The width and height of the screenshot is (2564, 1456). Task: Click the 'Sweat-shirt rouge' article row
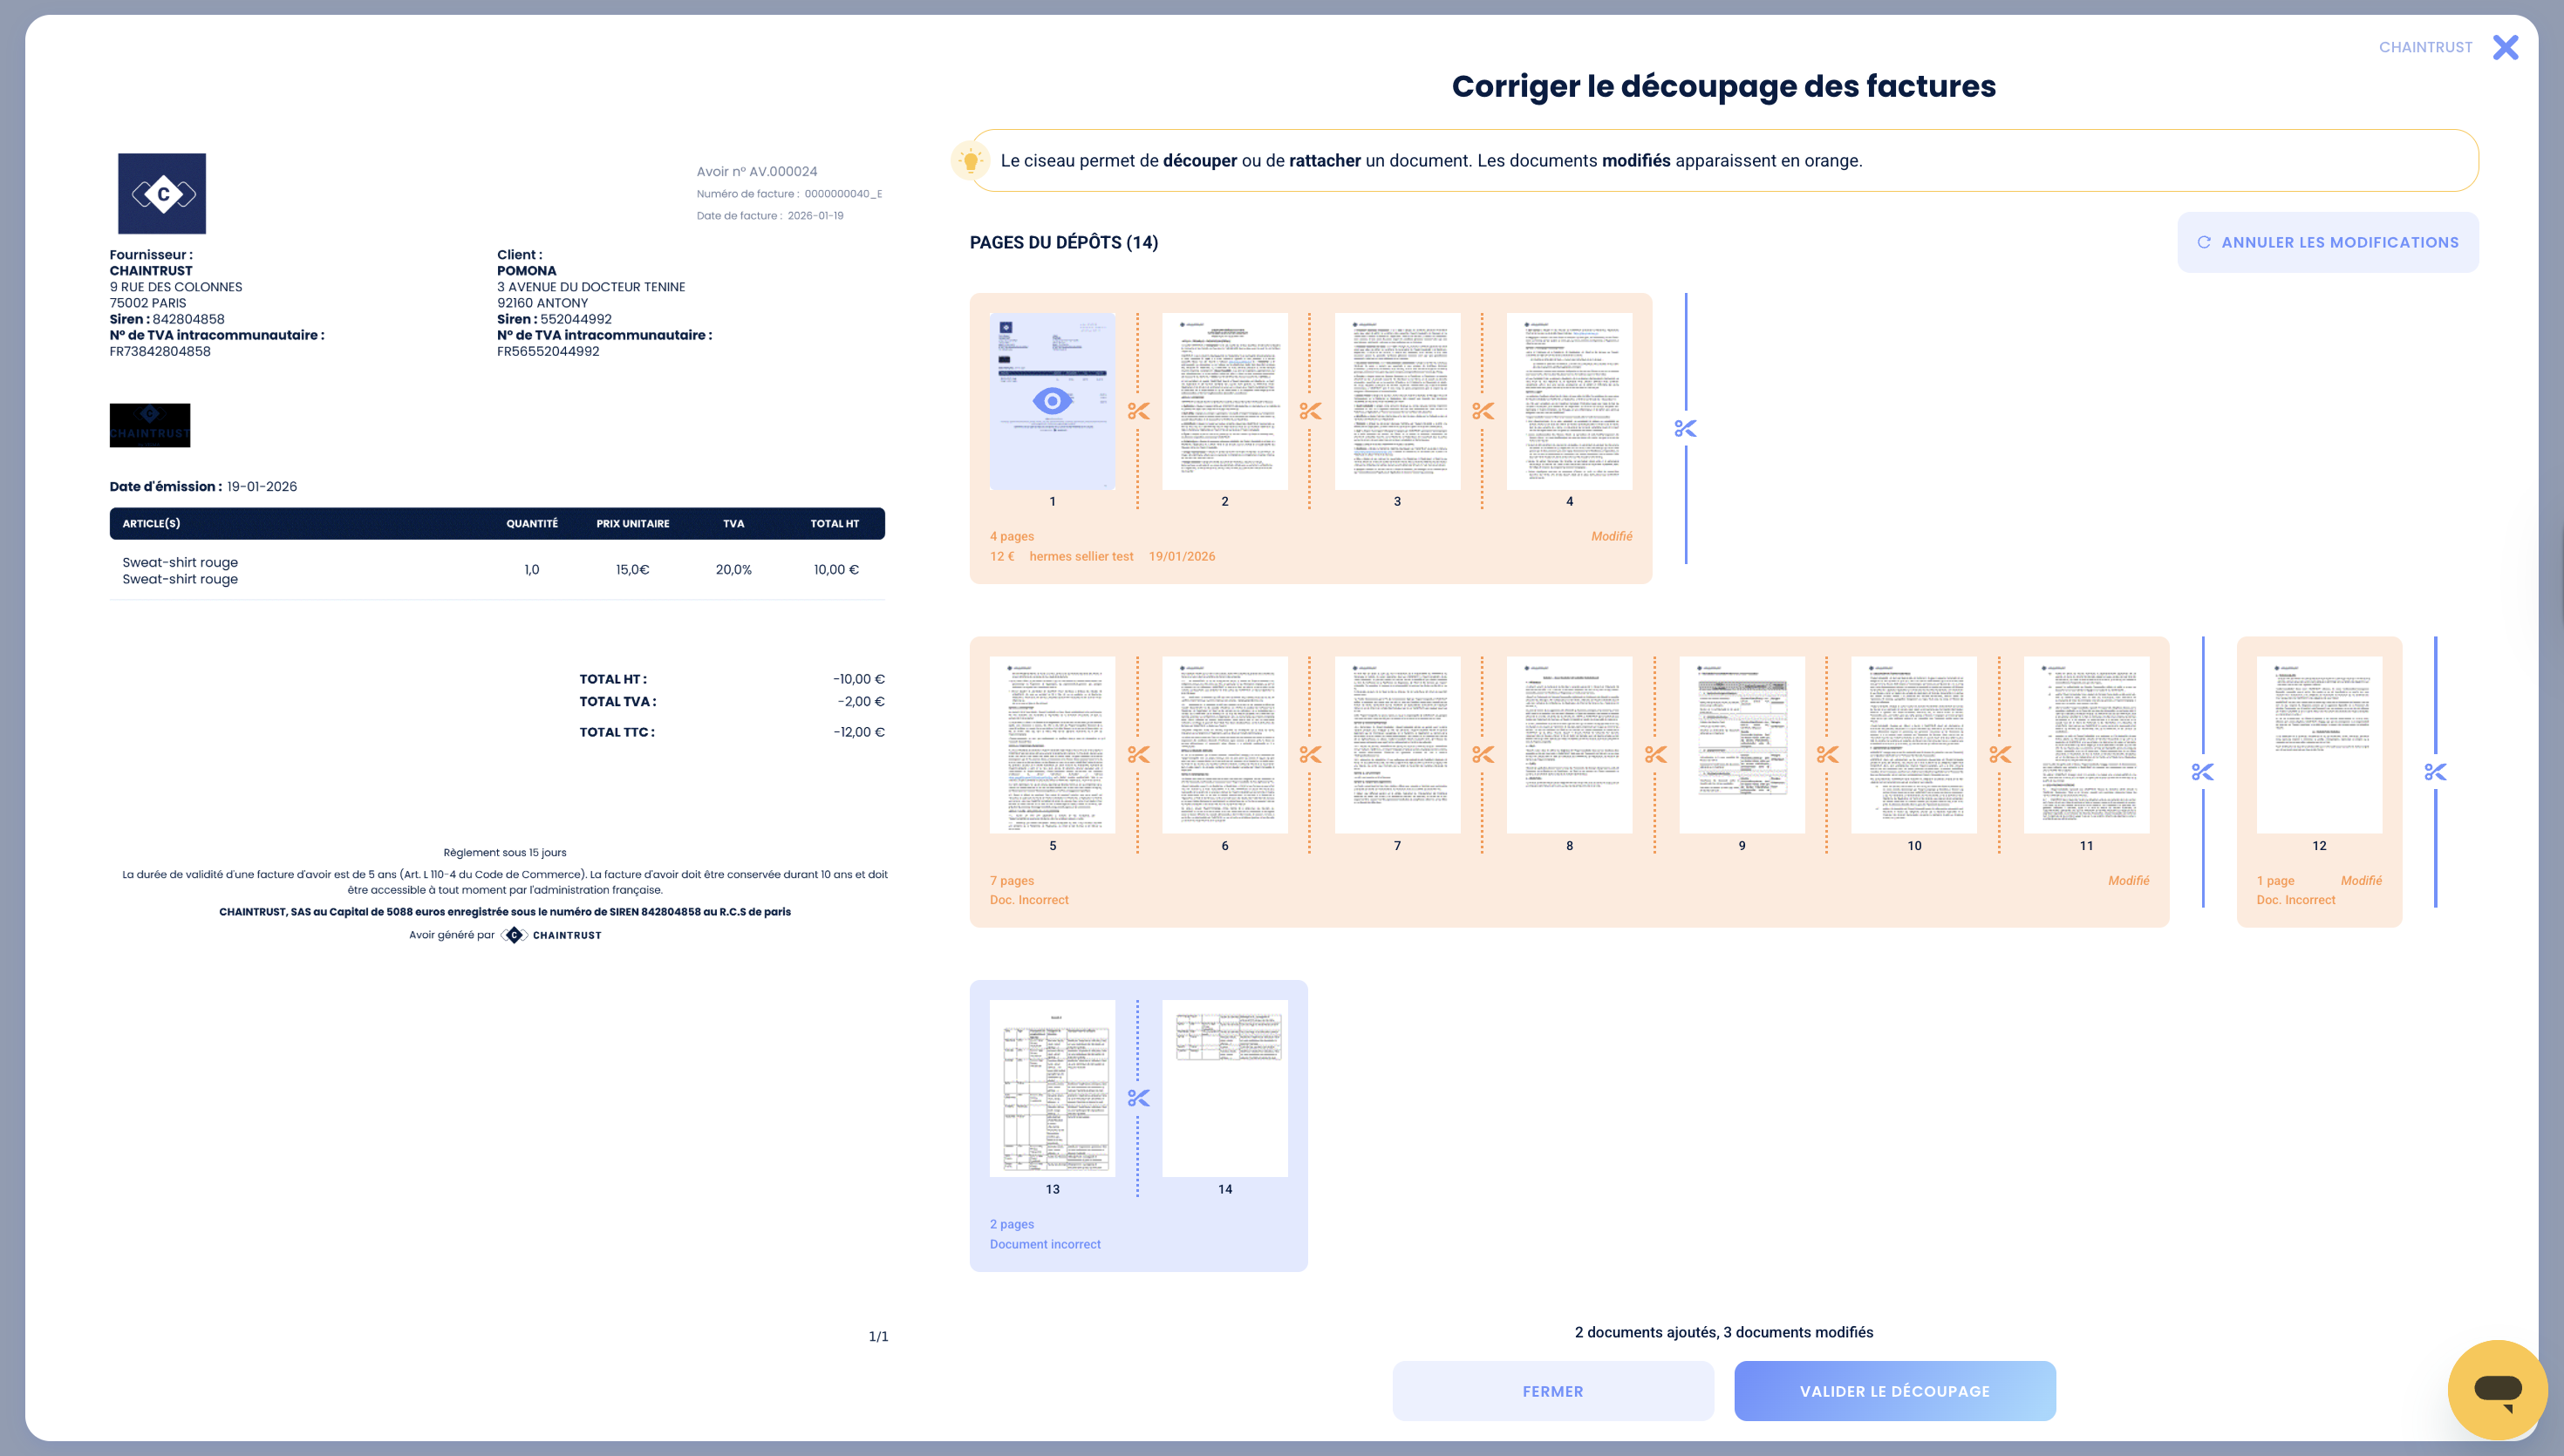[497, 570]
